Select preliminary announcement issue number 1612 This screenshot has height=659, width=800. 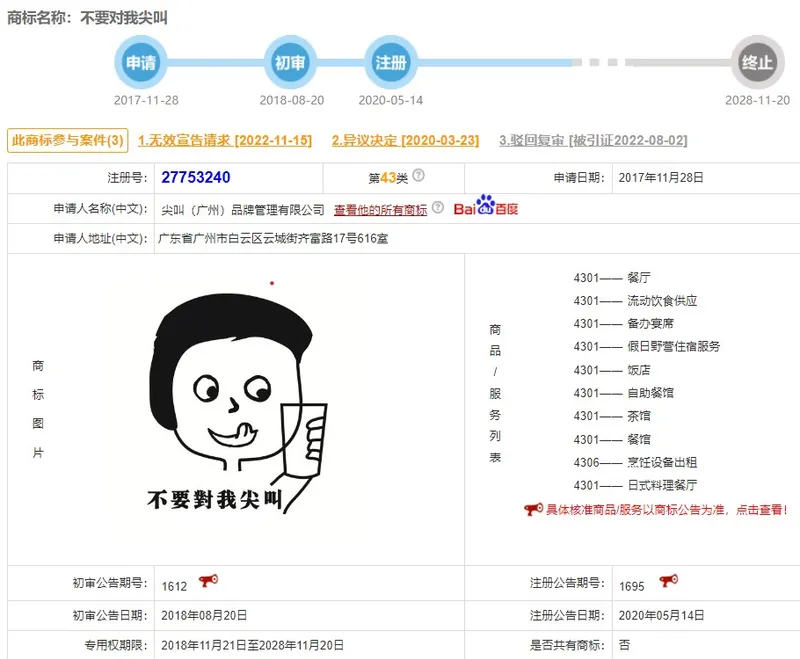[x=174, y=587]
